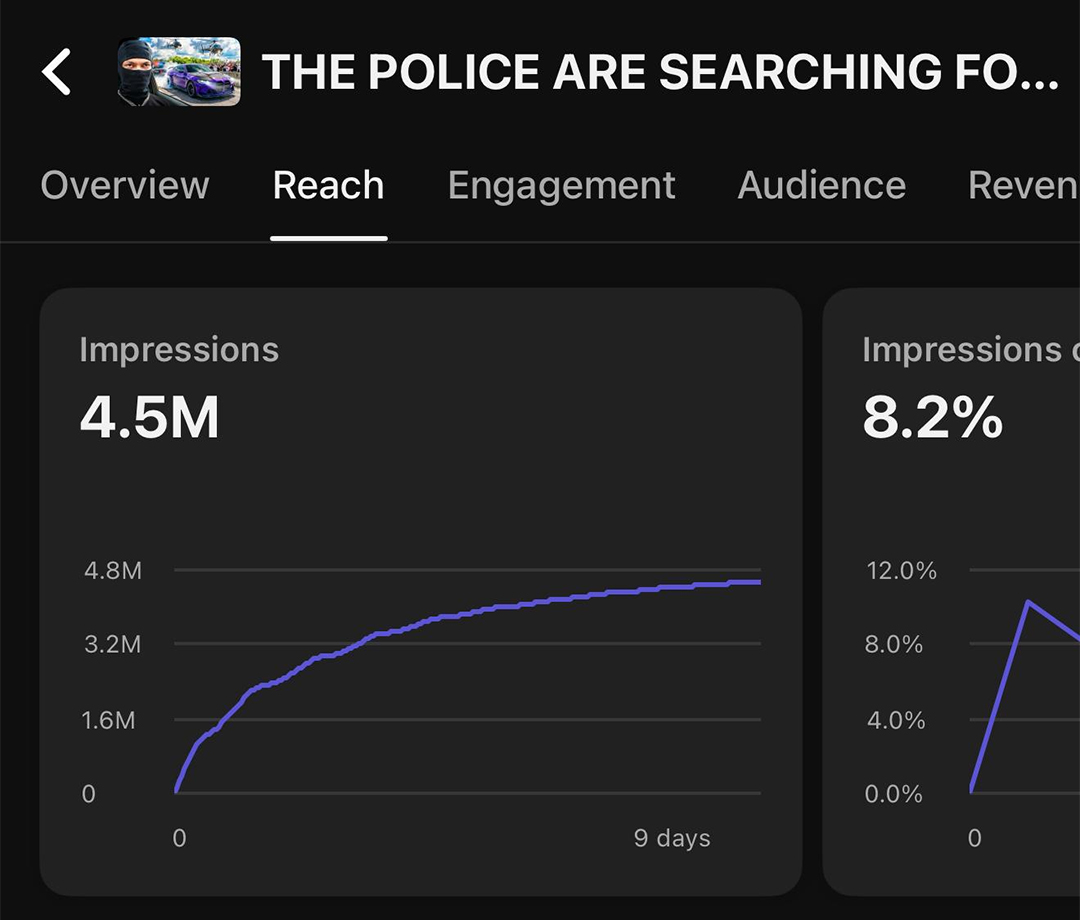Open the Engagement tab
Viewport: 1080px width, 920px height.
[x=561, y=186]
